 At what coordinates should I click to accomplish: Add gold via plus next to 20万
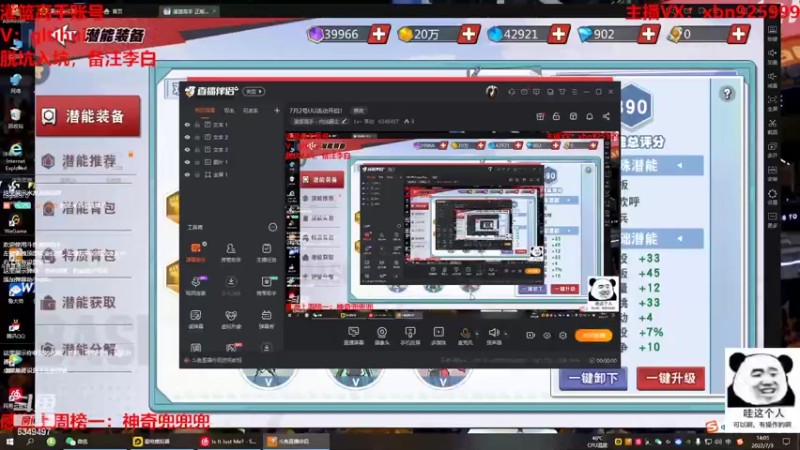(x=468, y=34)
